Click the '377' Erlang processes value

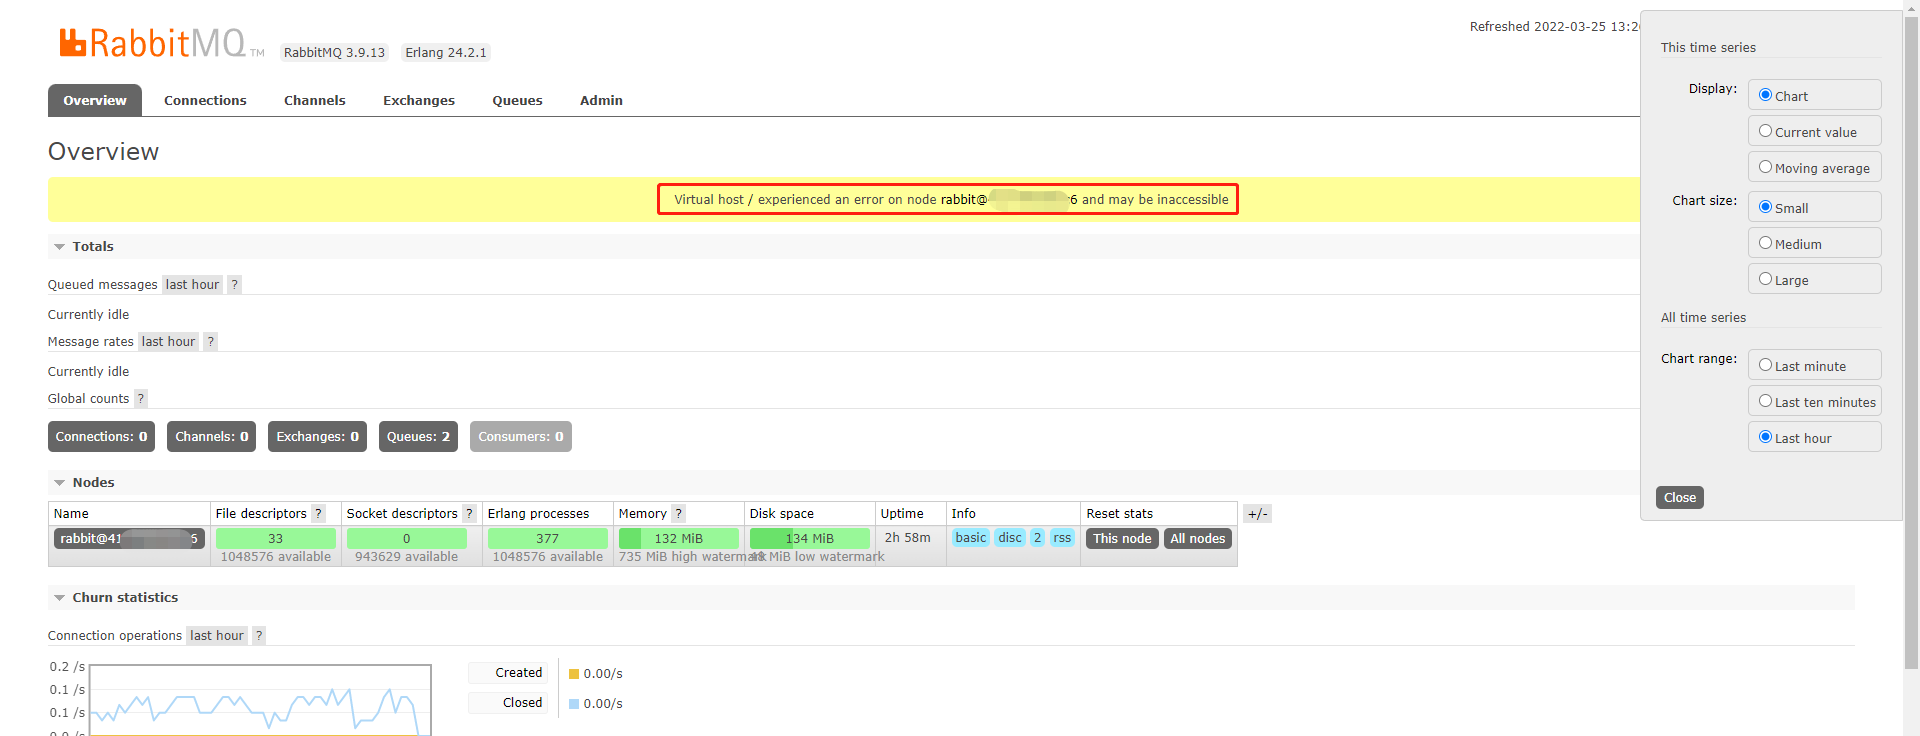pos(547,539)
